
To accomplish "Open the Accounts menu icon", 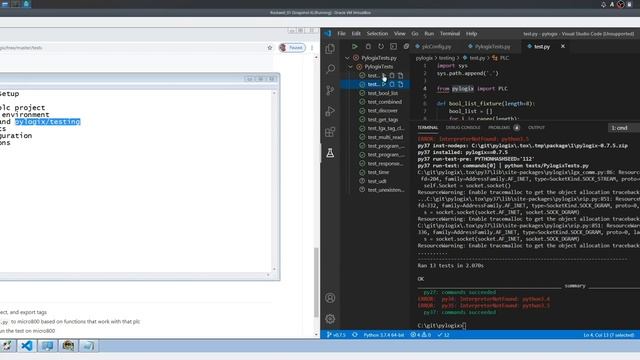I will (x=330, y=298).
